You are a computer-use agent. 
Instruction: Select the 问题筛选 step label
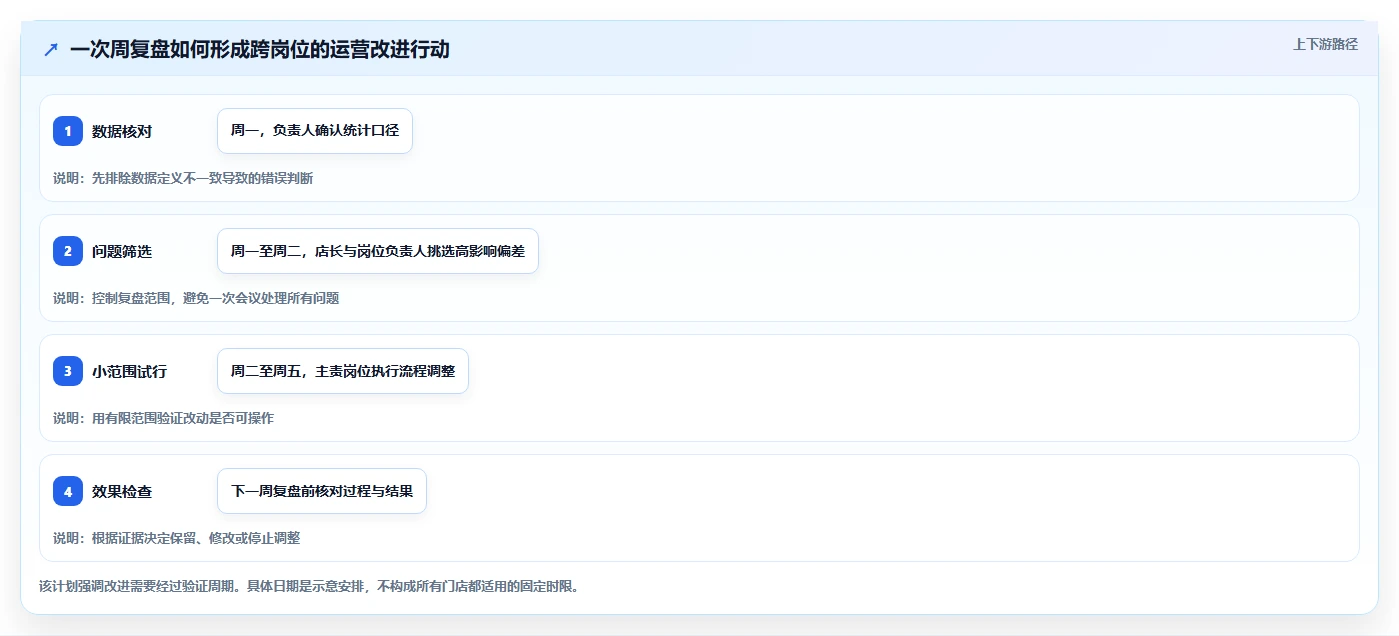point(122,251)
